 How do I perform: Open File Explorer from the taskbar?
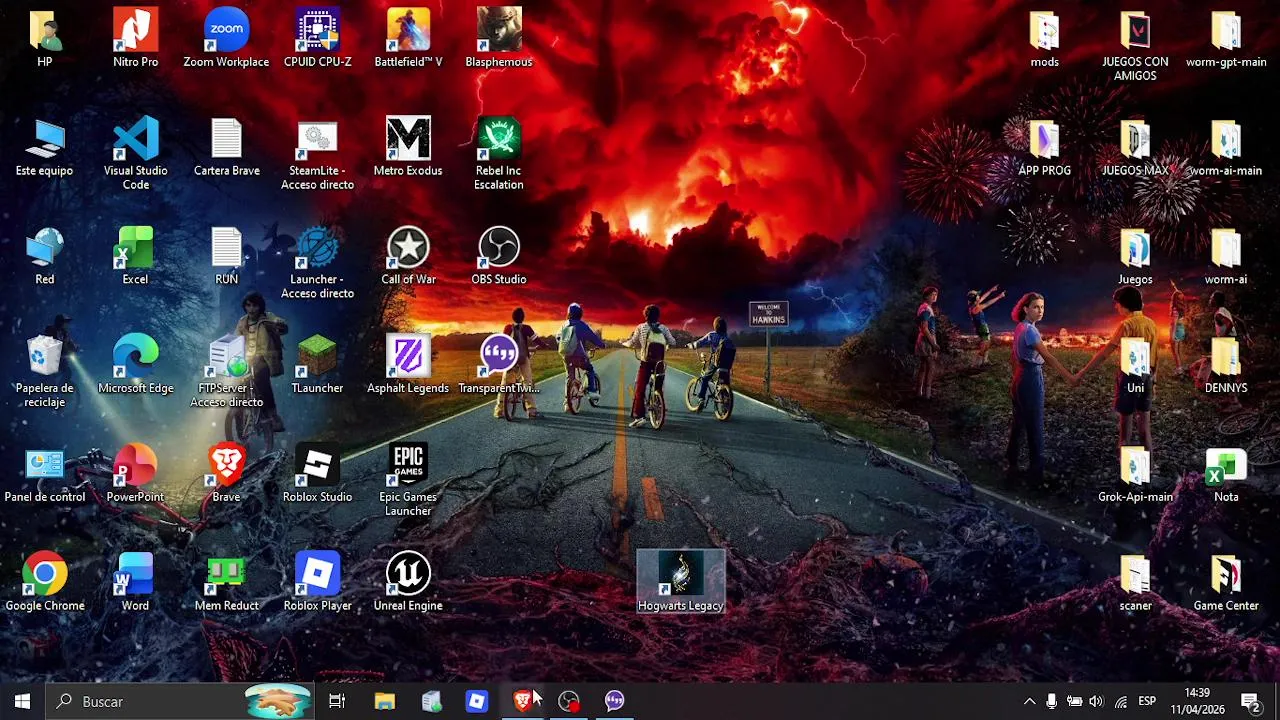[x=384, y=701]
